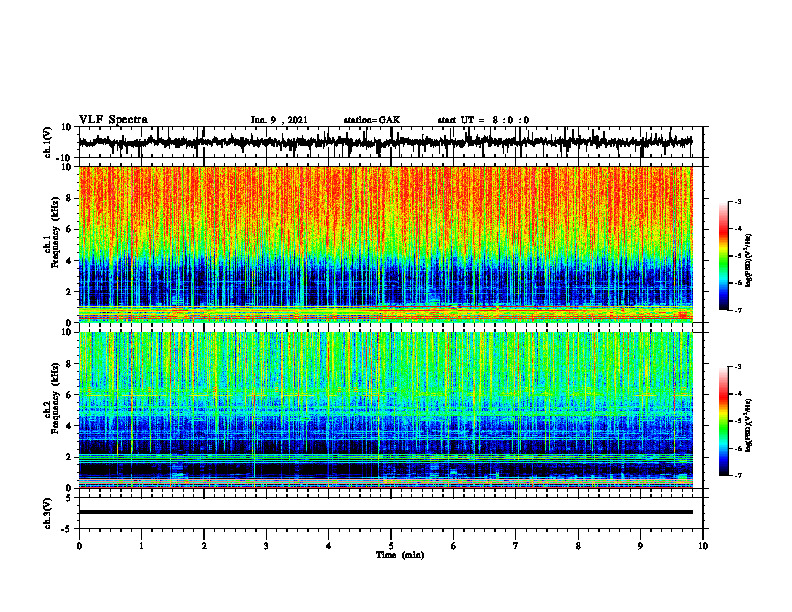Click the 'start UT = 8 : 0 : 0' text
792x612 pixels.
pyautogui.click(x=483, y=120)
